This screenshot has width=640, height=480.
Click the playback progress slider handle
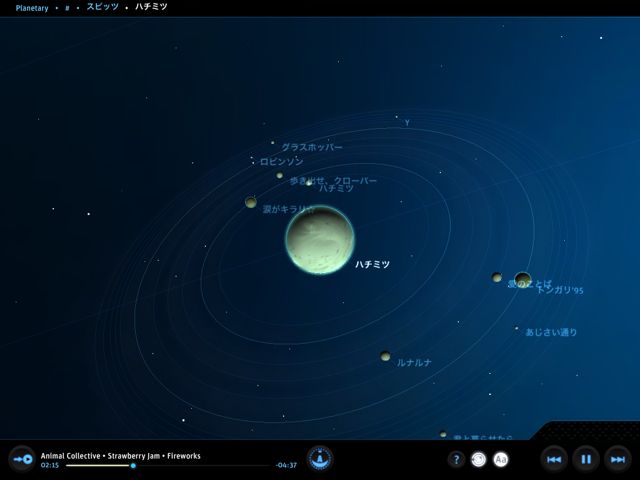coord(133,465)
